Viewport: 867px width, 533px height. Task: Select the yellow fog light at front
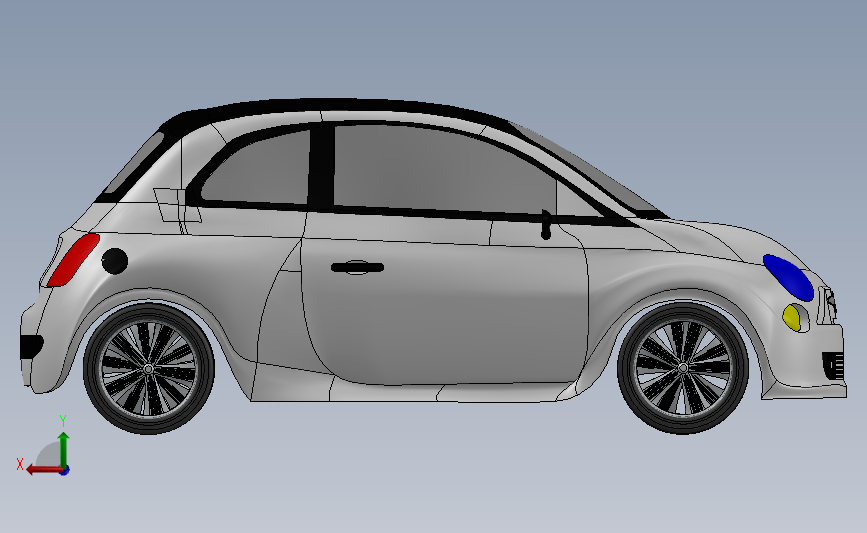(792, 318)
